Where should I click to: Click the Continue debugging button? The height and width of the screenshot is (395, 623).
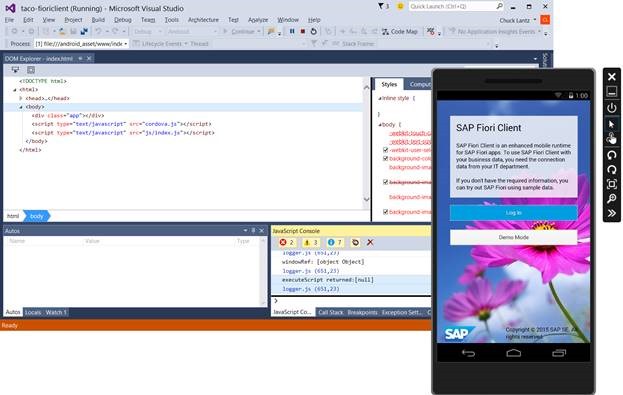239,31
